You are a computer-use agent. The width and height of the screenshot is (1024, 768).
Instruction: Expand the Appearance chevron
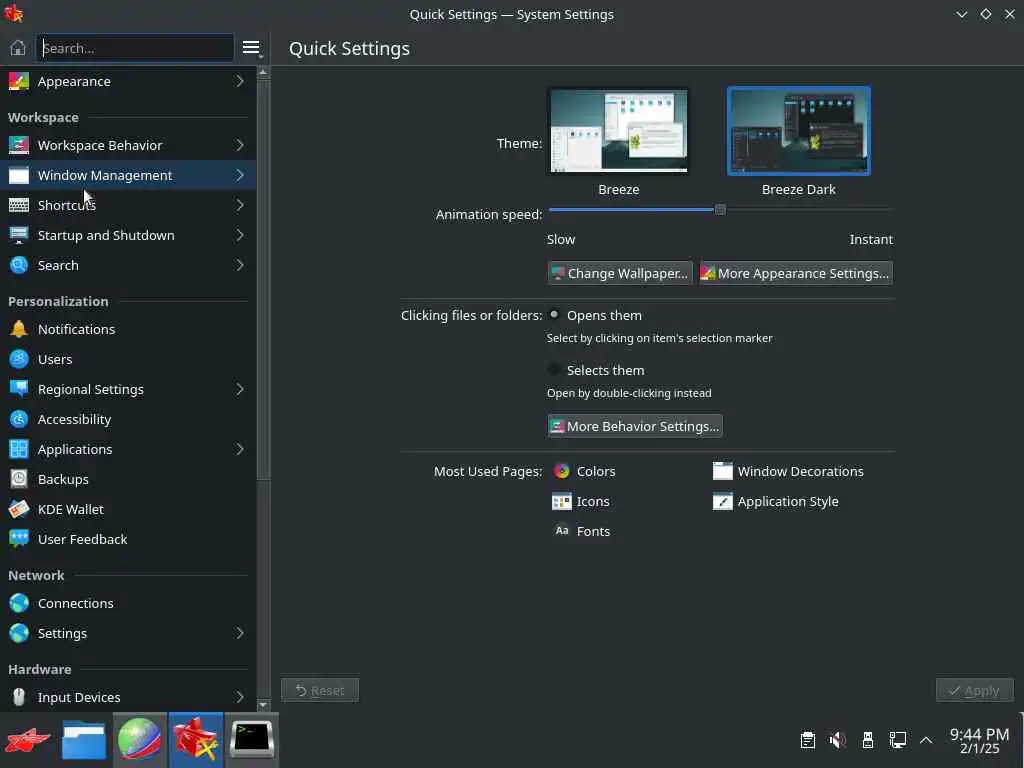click(240, 82)
